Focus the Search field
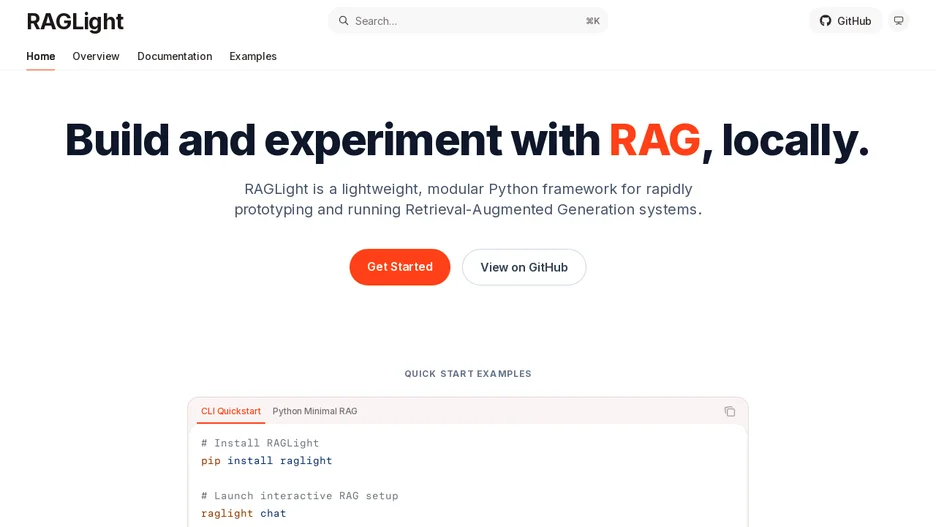The height and width of the screenshot is (527, 936). 468,21
